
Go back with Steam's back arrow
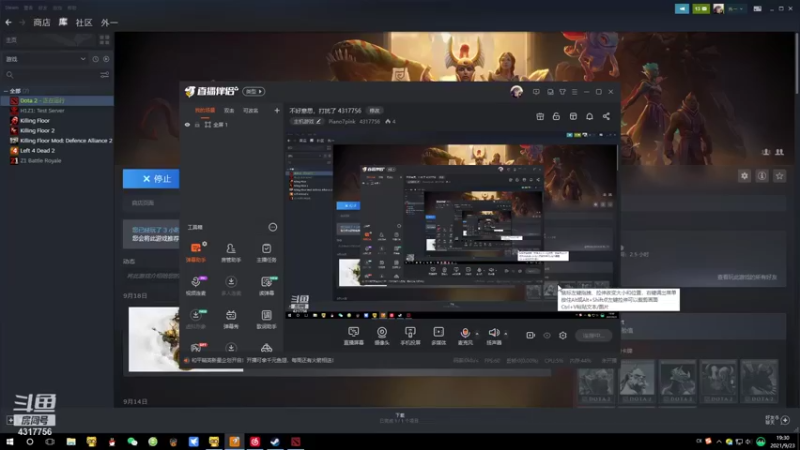[x=8, y=22]
